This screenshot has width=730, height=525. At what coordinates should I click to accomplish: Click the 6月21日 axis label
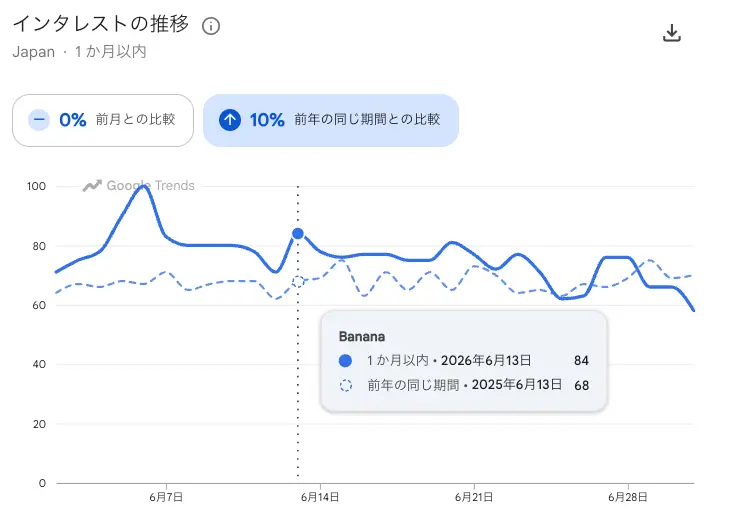pos(474,497)
